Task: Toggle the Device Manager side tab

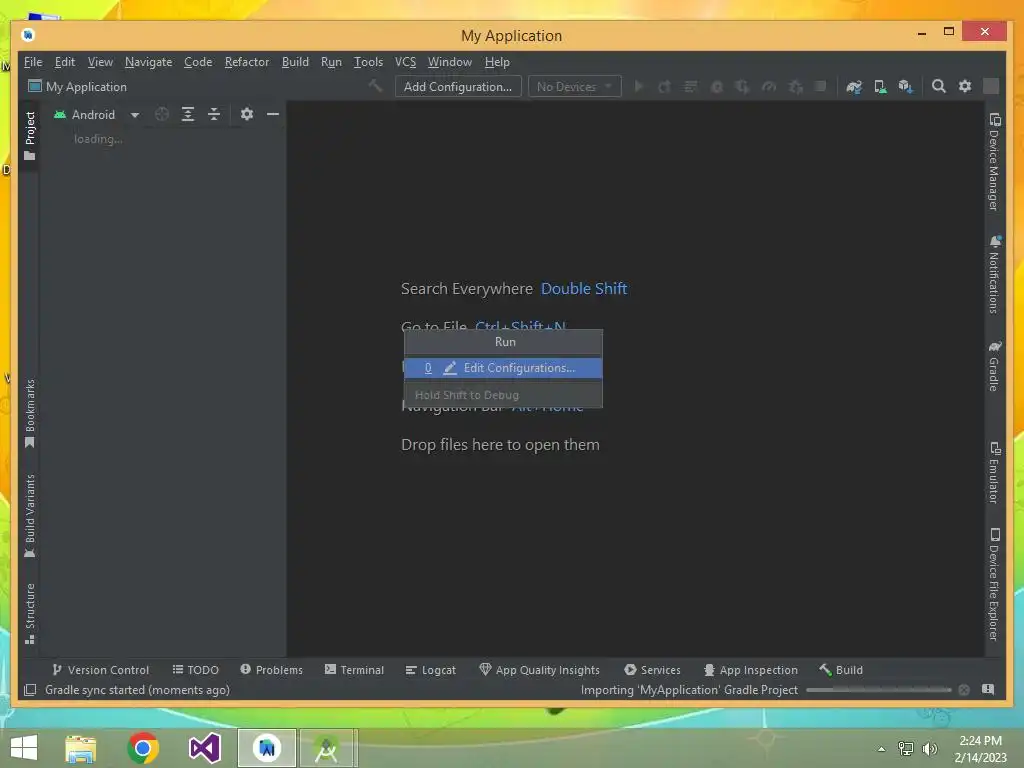Action: click(994, 162)
